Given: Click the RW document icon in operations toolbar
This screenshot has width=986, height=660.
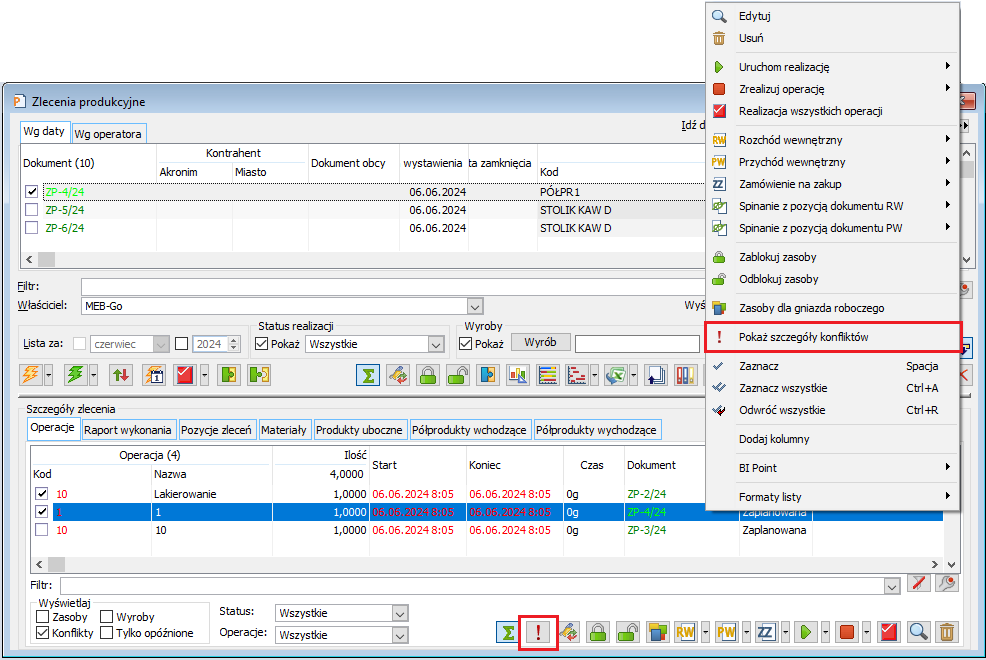Looking at the screenshot, I should (685, 632).
